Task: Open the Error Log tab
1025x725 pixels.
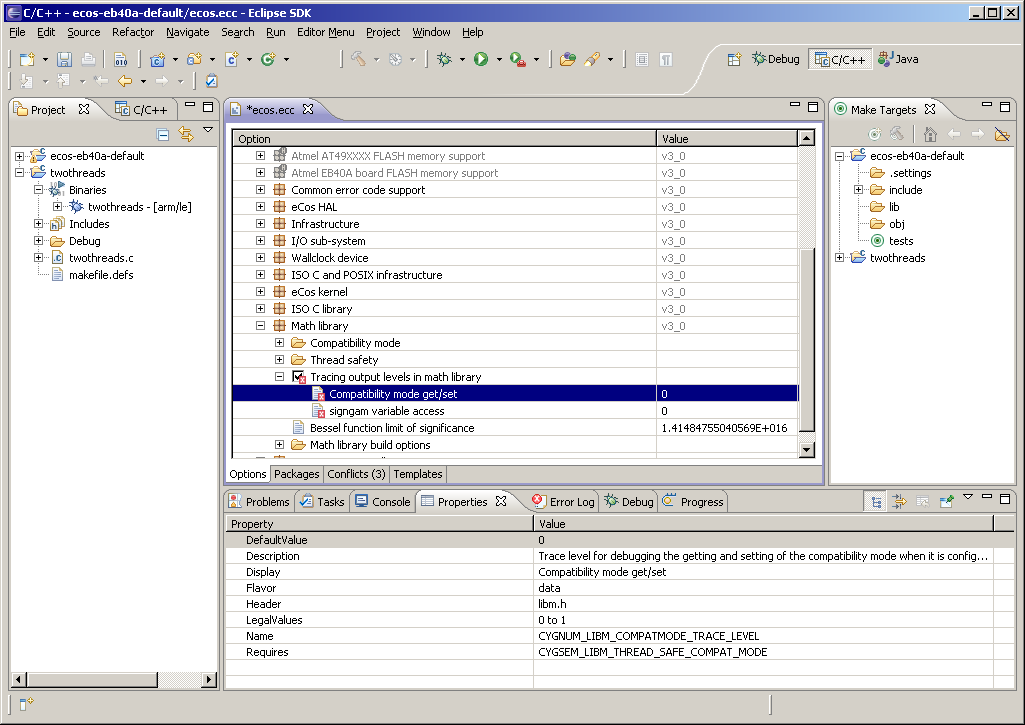Action: [x=563, y=501]
